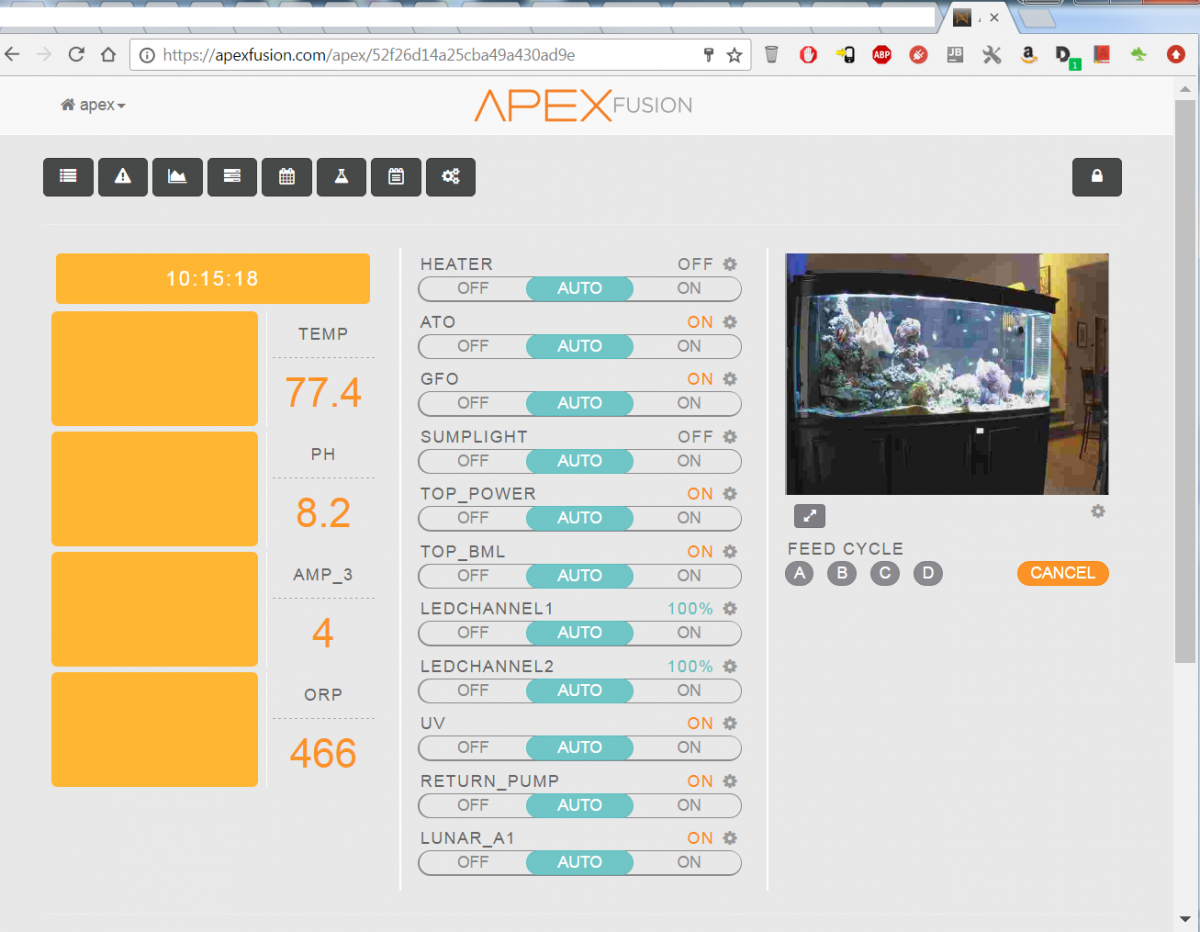The image size is (1200, 932).
Task: Open the flask measurements icon
Action: 341,177
